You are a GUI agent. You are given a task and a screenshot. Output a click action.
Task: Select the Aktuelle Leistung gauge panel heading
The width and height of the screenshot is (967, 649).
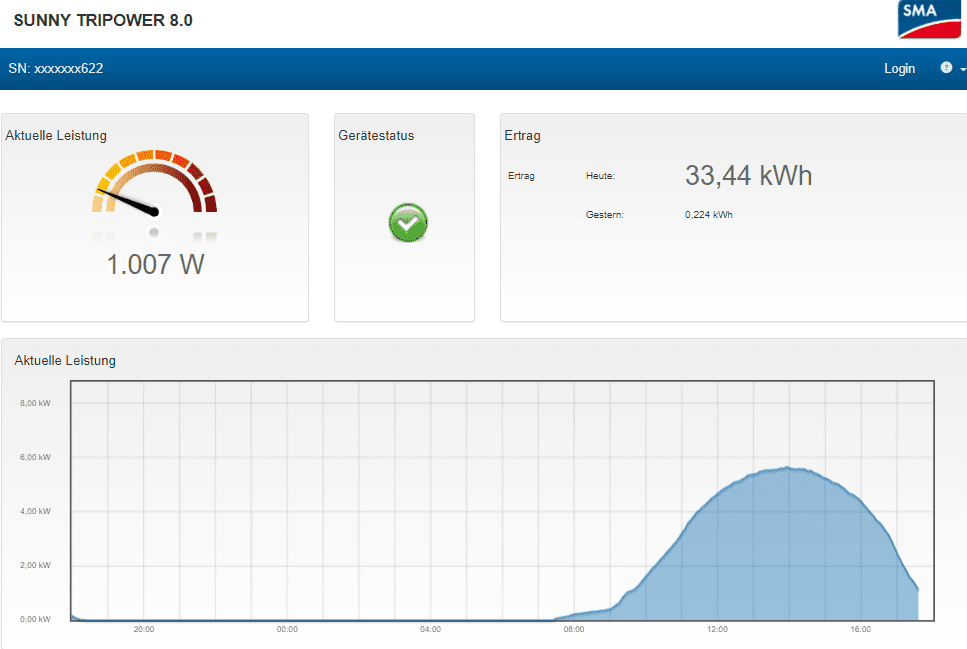56,135
